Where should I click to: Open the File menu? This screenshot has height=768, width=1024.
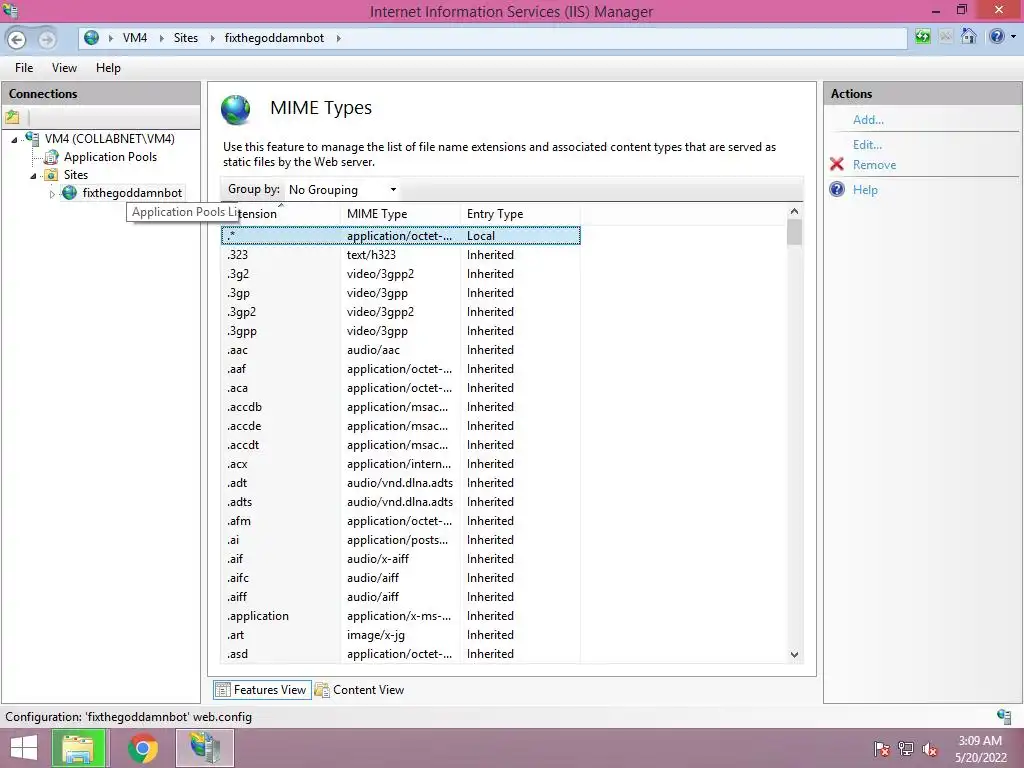[x=24, y=68]
